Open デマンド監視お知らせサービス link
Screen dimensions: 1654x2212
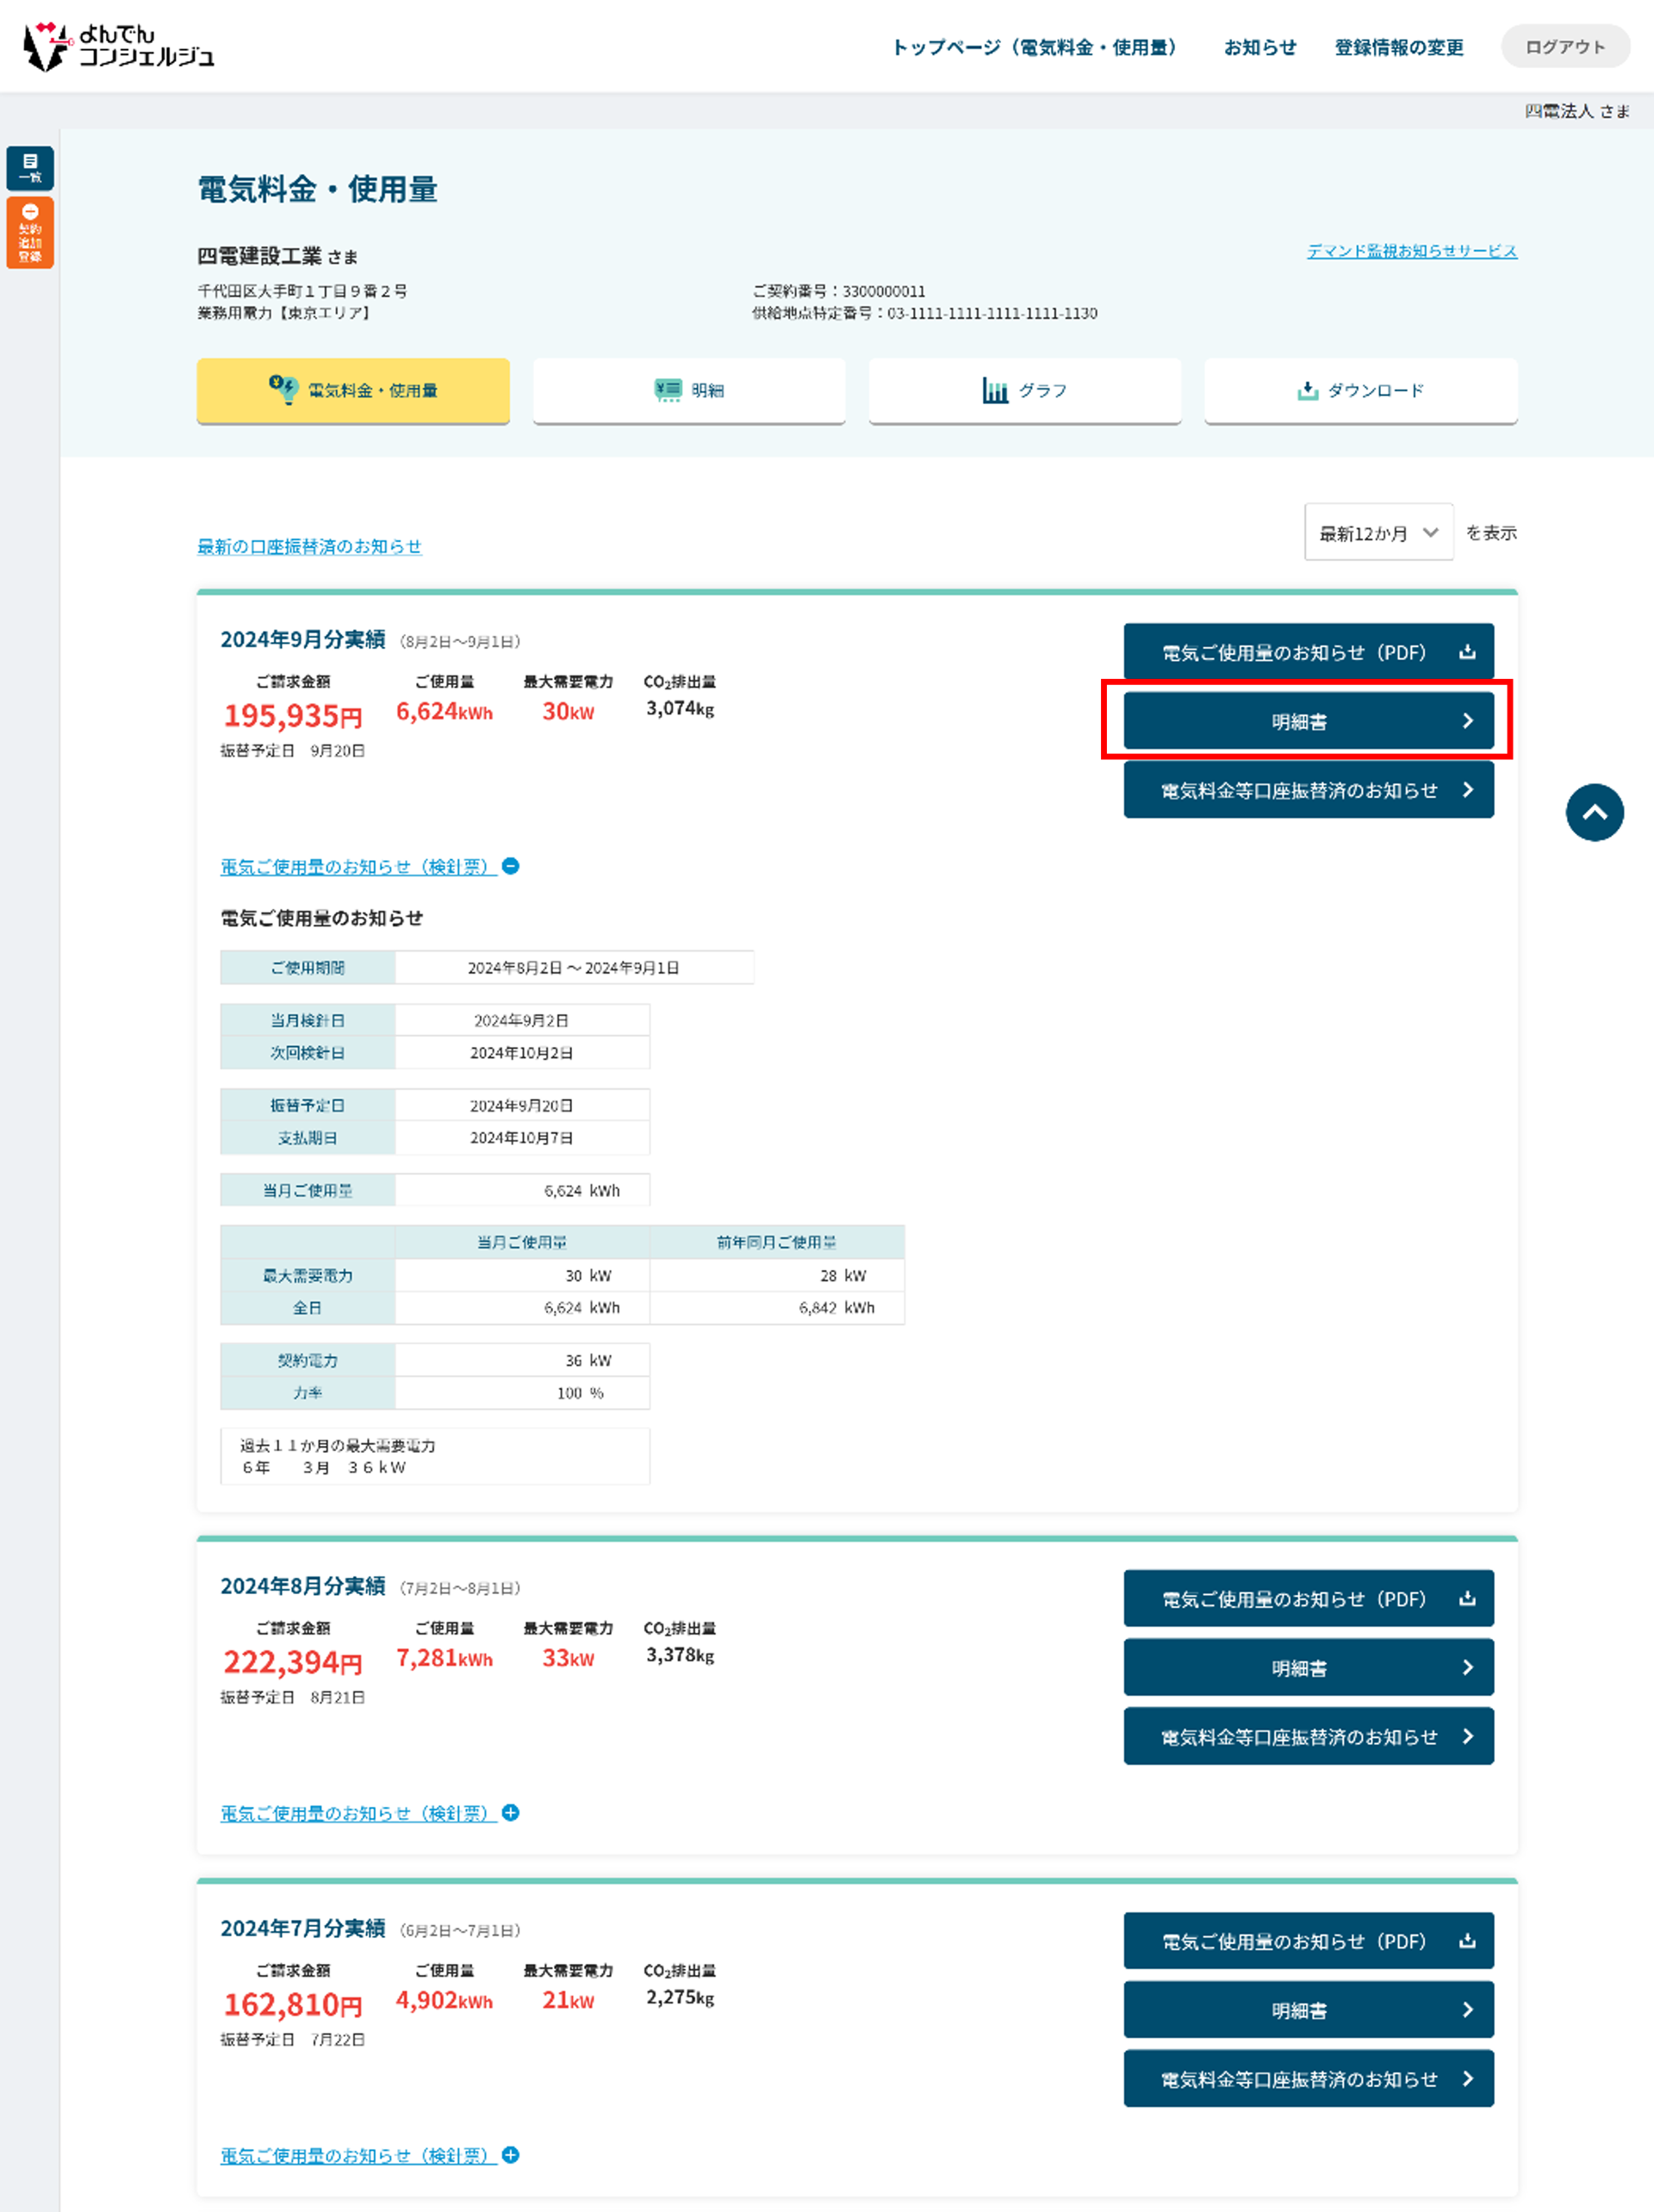[x=1411, y=251]
